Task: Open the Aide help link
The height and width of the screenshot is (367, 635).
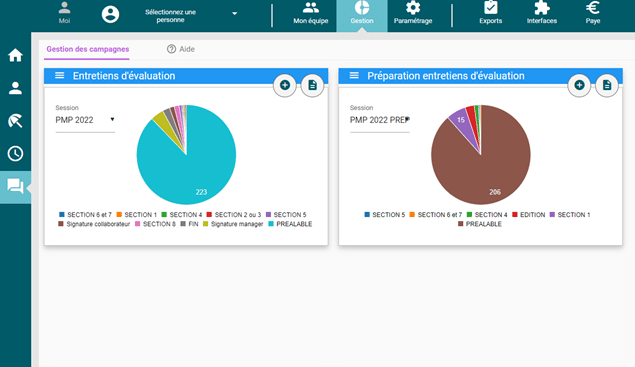Action: 181,49
